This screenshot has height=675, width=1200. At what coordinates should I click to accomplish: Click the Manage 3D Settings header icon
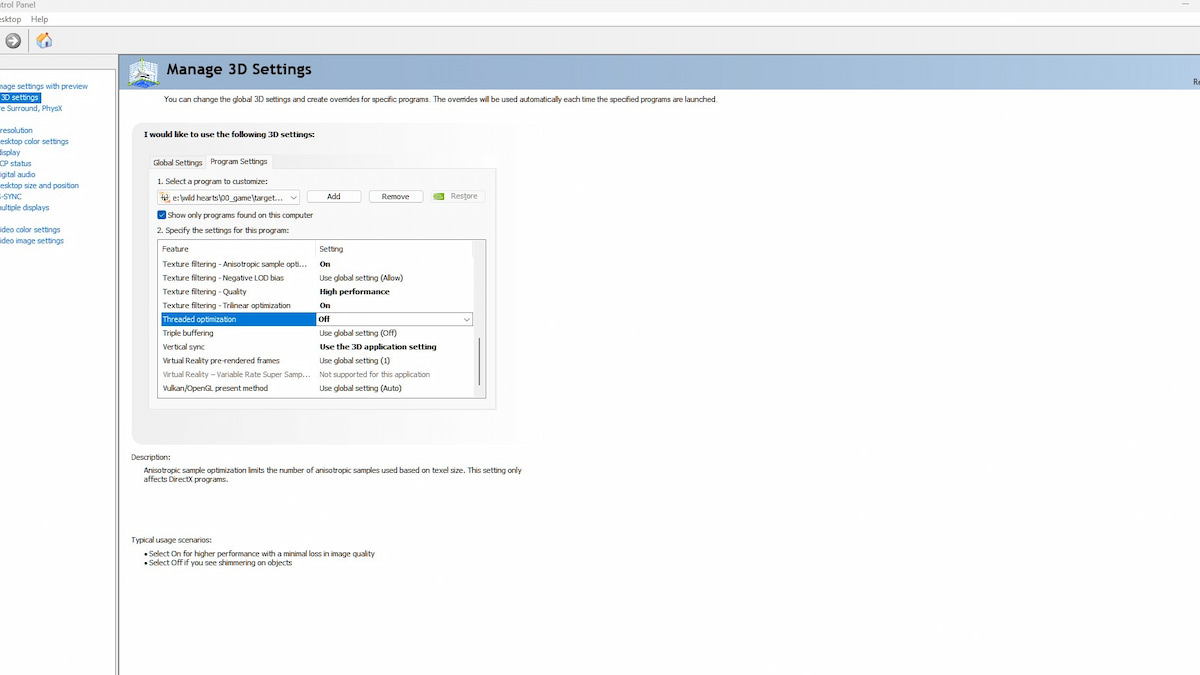[144, 72]
